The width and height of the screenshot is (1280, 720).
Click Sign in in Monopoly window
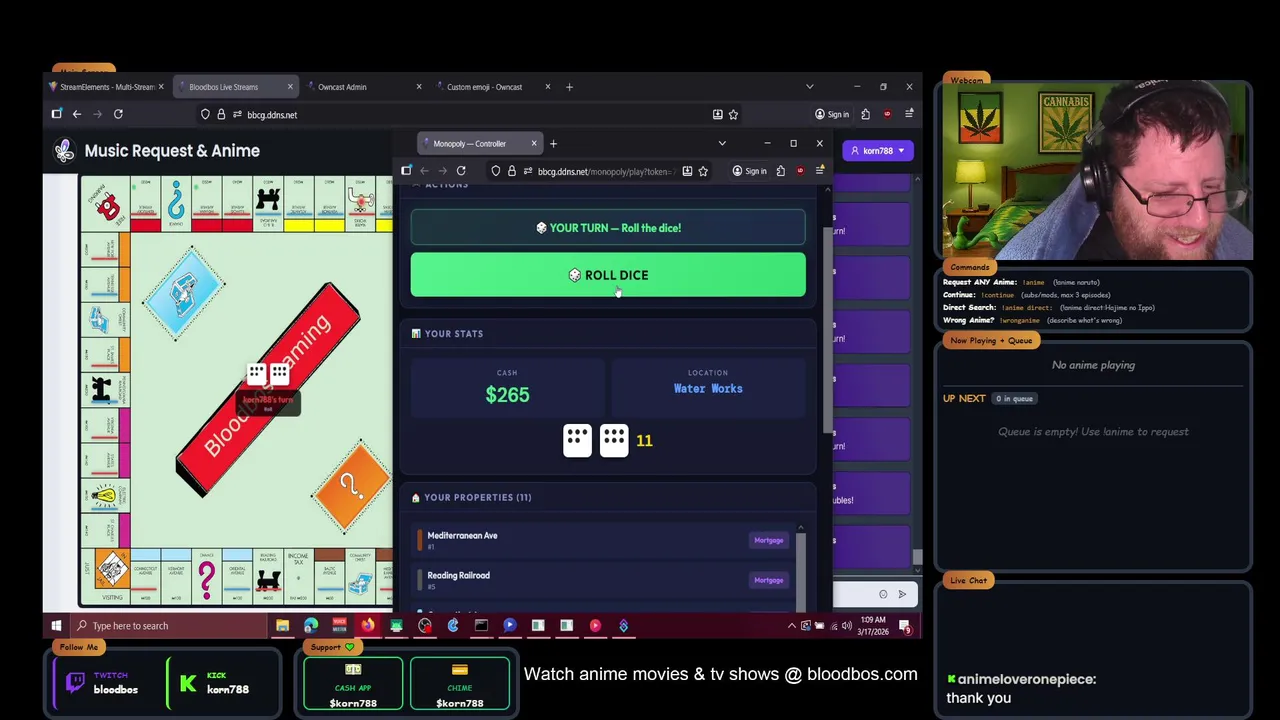(748, 171)
